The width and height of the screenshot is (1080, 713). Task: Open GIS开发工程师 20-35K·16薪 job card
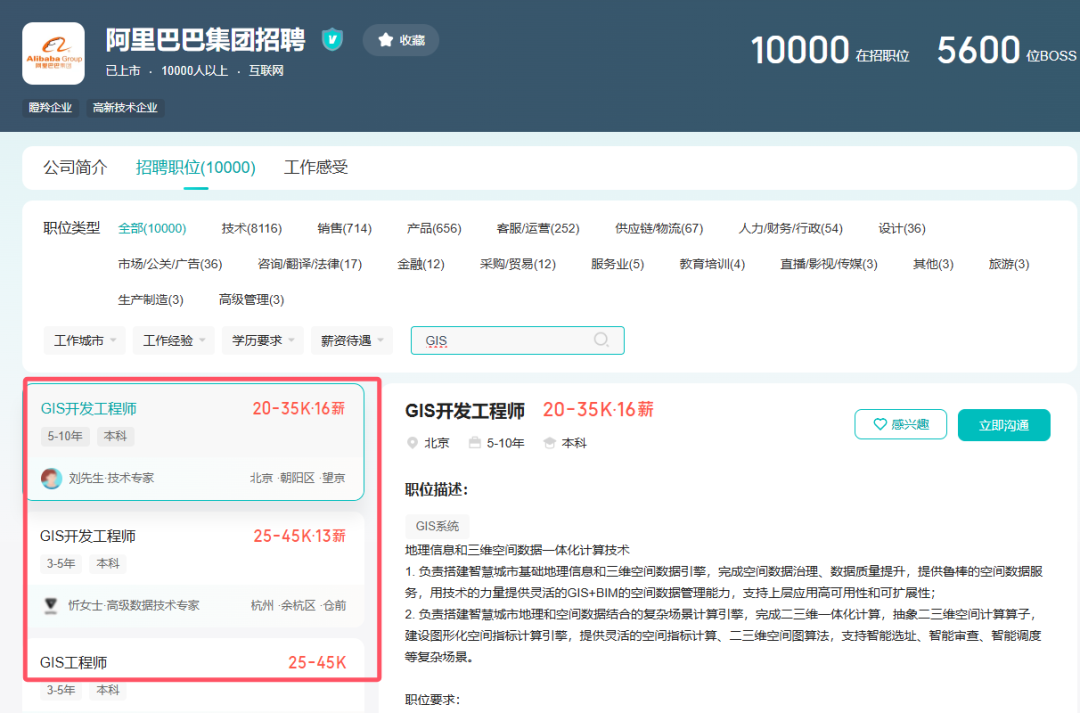click(x=195, y=442)
